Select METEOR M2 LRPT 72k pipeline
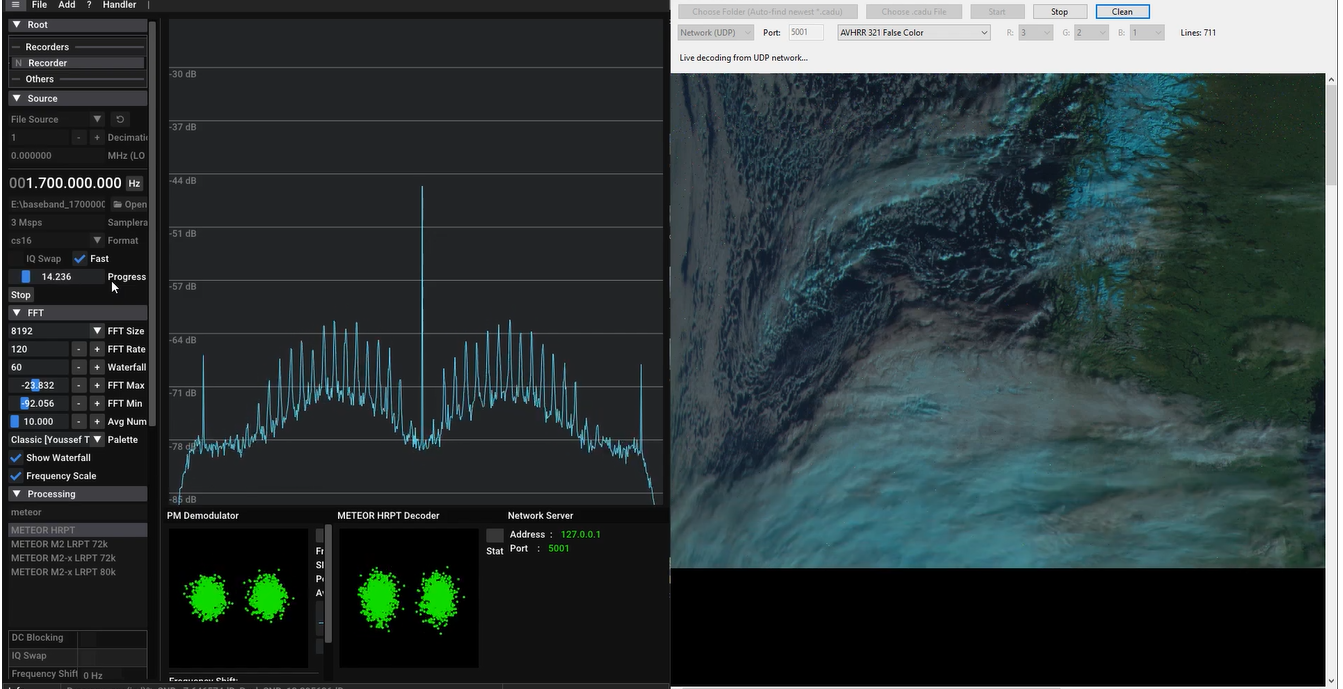The image size is (1343, 689). [59, 544]
